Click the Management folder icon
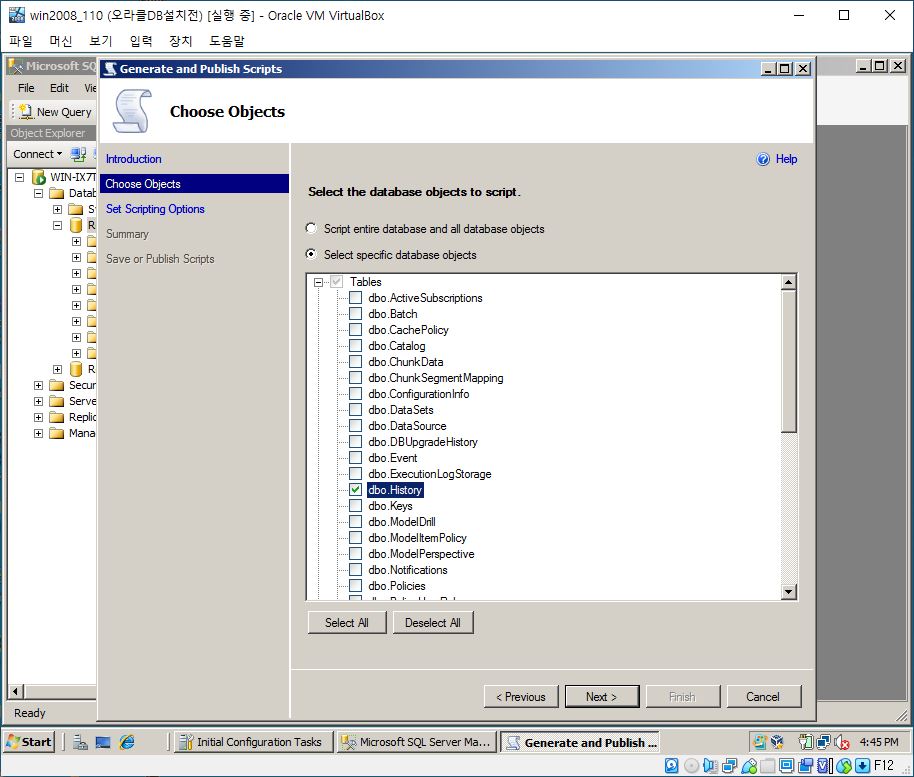914x777 pixels. [x=57, y=433]
